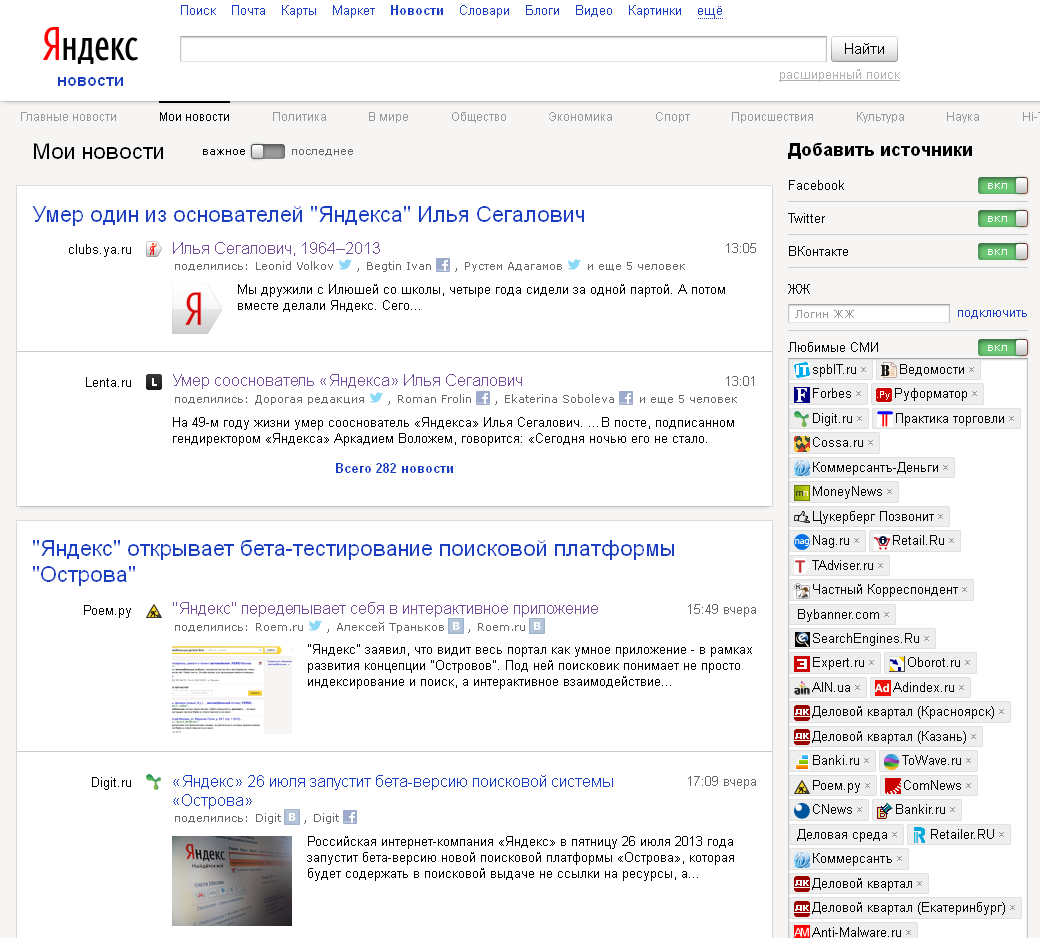This screenshot has height=938, width=1040.
Task: Click the Adindex.ru source tag
Action: (x=923, y=688)
